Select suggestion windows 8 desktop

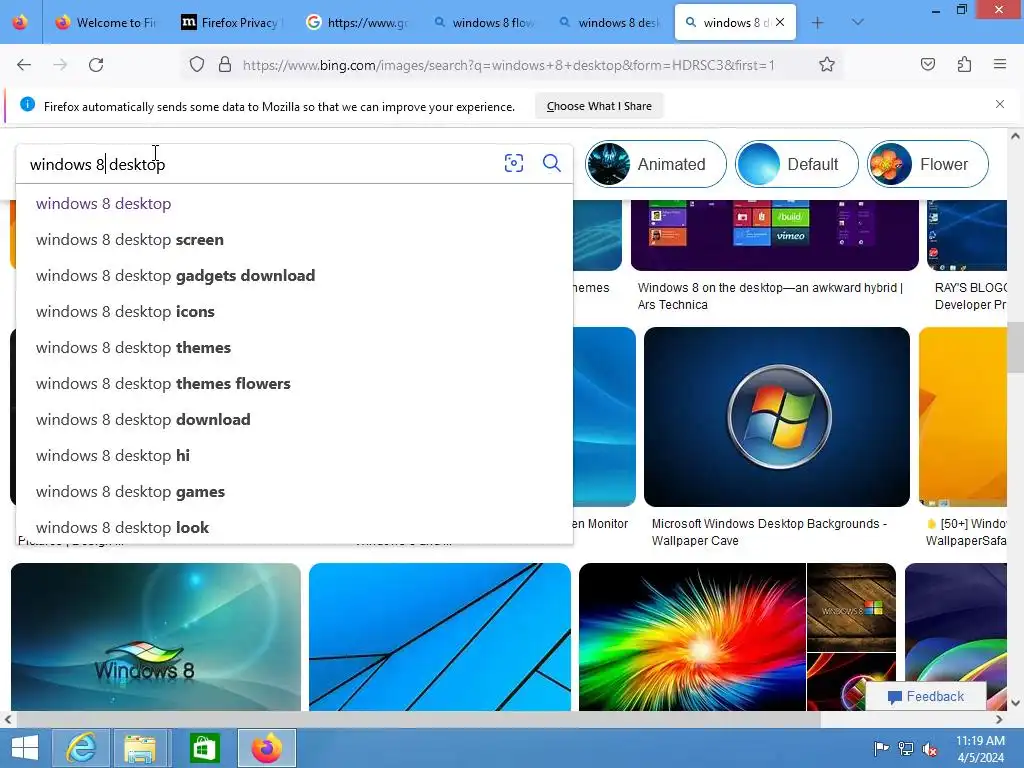pos(295,204)
